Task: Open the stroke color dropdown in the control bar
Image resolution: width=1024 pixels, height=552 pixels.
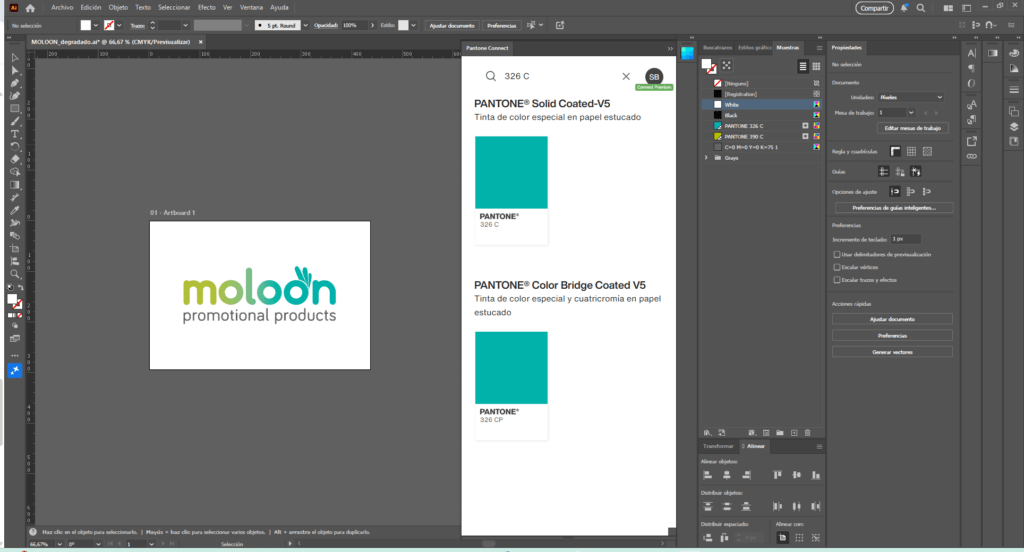Action: pos(119,25)
